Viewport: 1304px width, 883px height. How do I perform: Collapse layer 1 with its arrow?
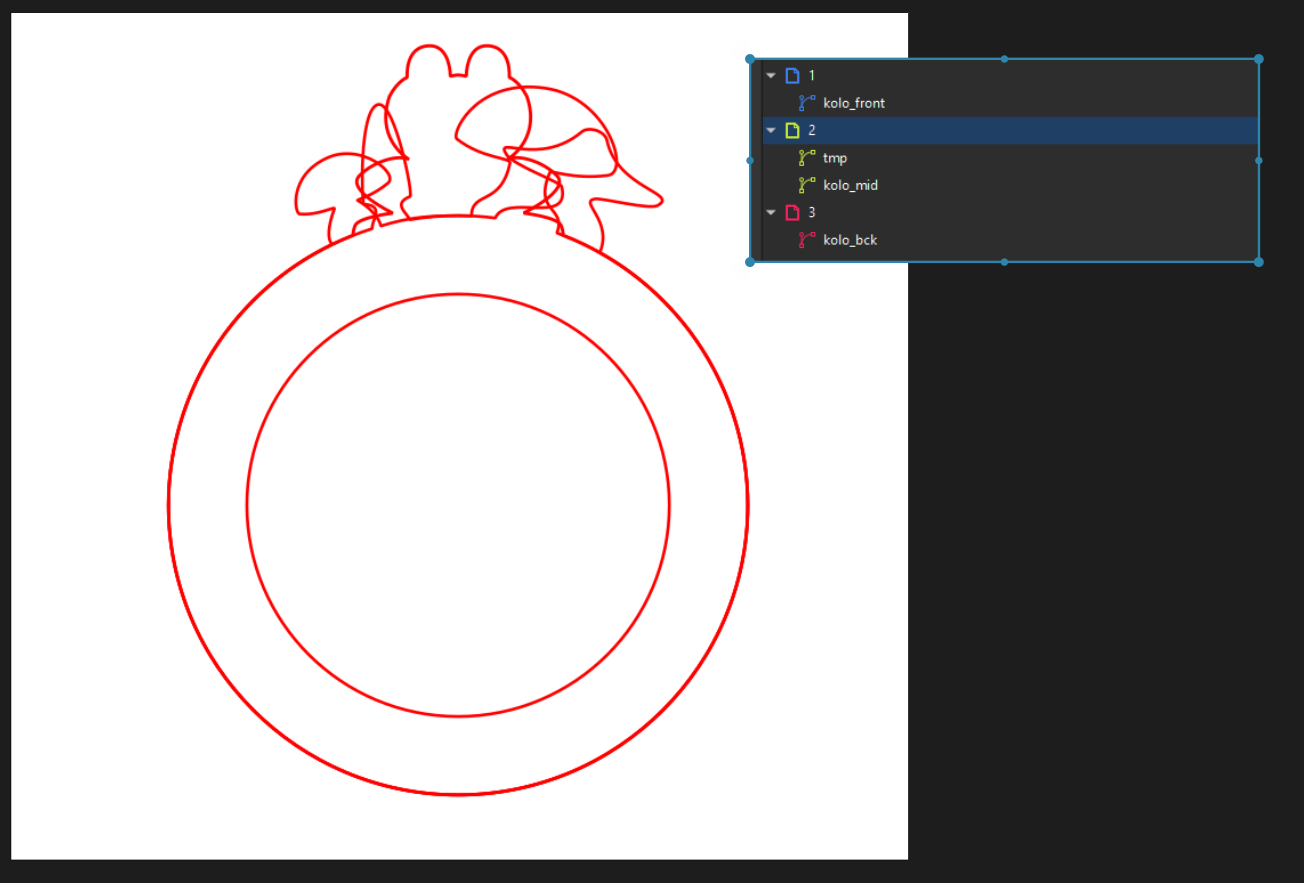click(x=771, y=76)
